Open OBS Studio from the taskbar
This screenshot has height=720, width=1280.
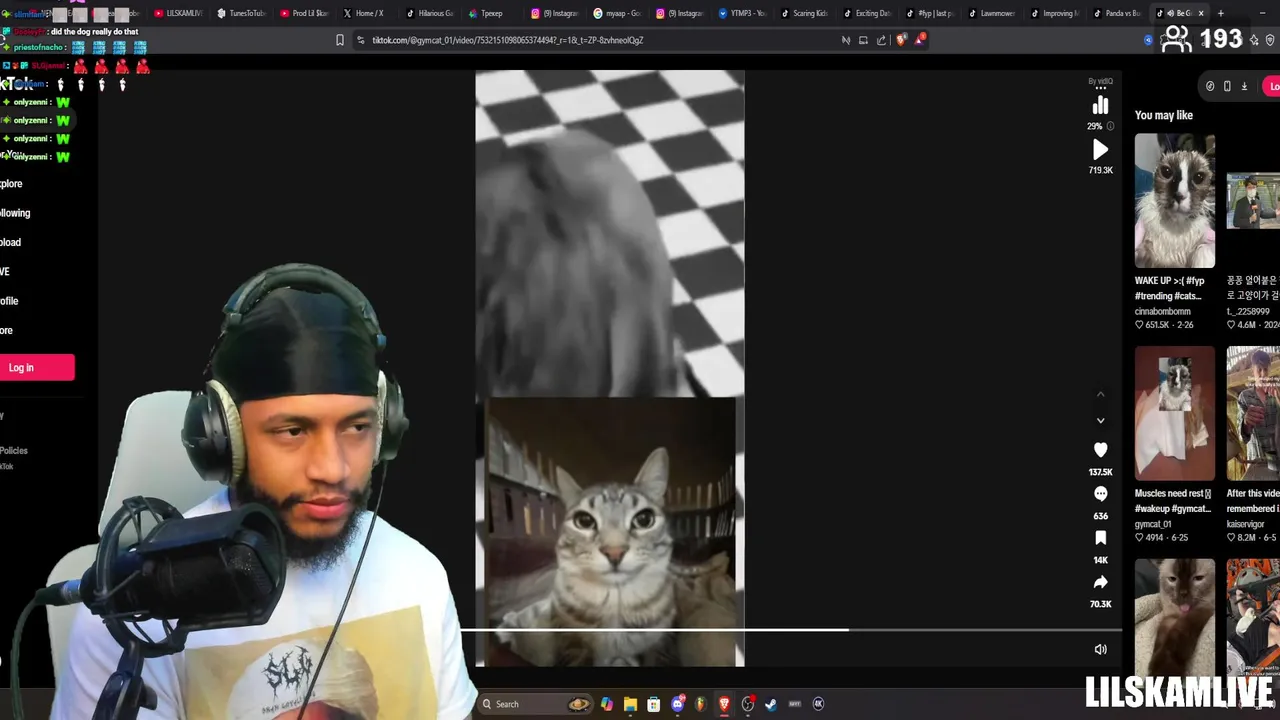(x=747, y=704)
